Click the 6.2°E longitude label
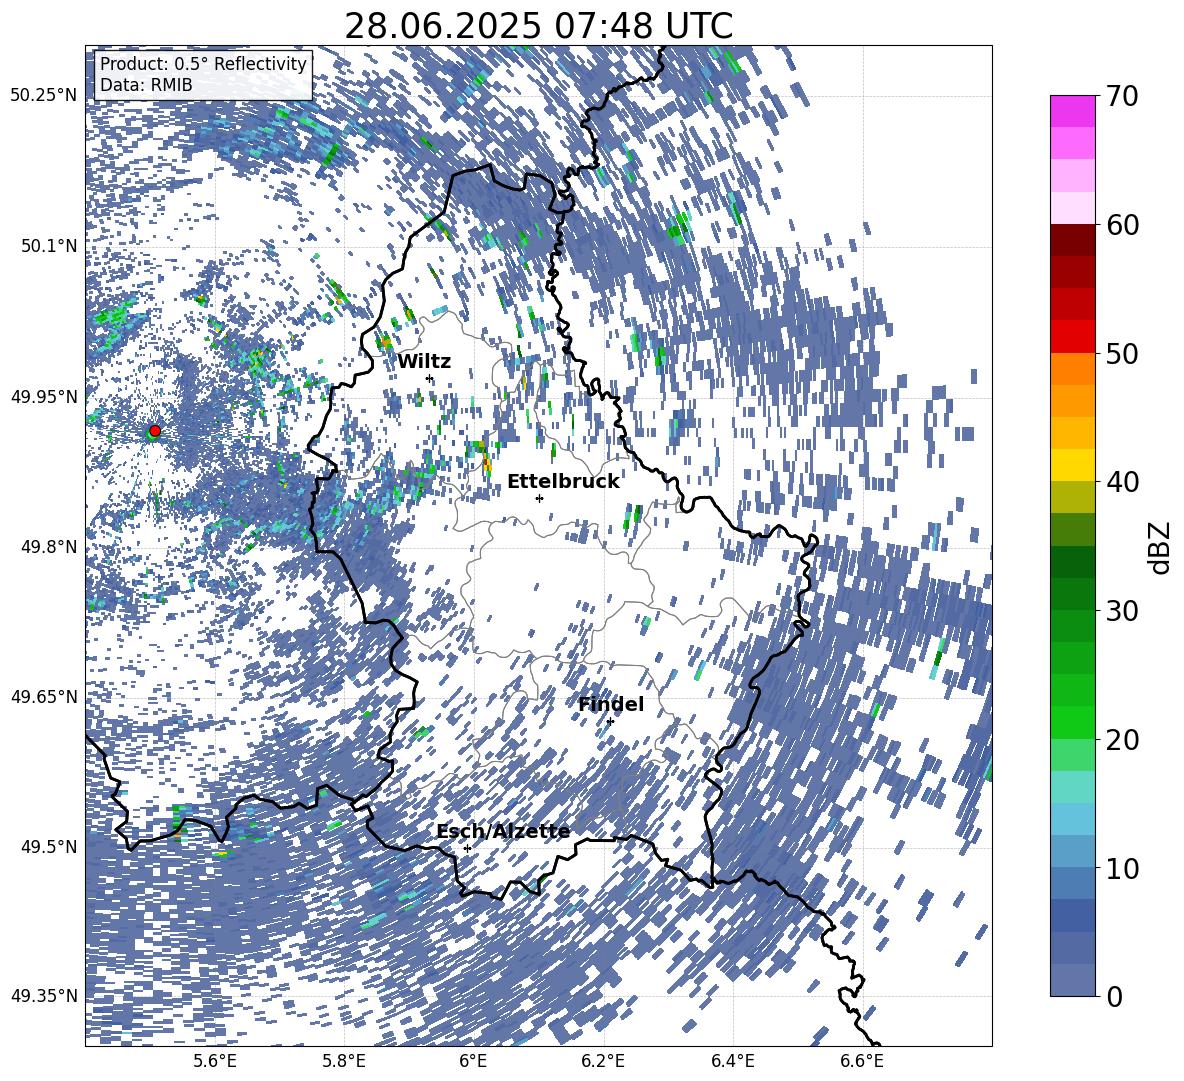Image resolution: width=1184 pixels, height=1081 pixels. (x=603, y=1062)
